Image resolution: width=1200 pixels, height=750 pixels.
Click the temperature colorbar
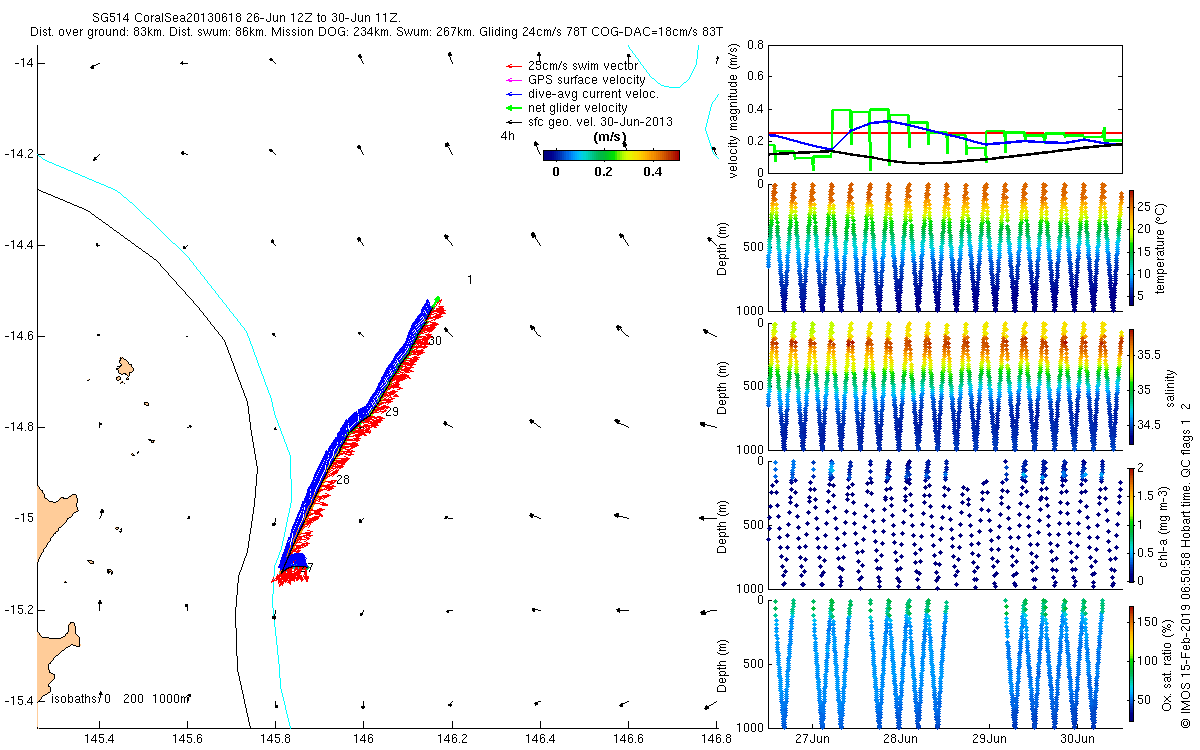(x=1131, y=247)
